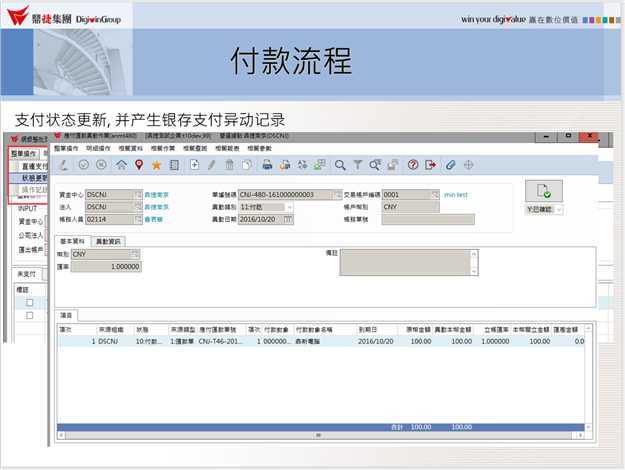Expand the Y:已確認 status dropdown
Viewport: 625px width, 470px height.
(x=560, y=210)
